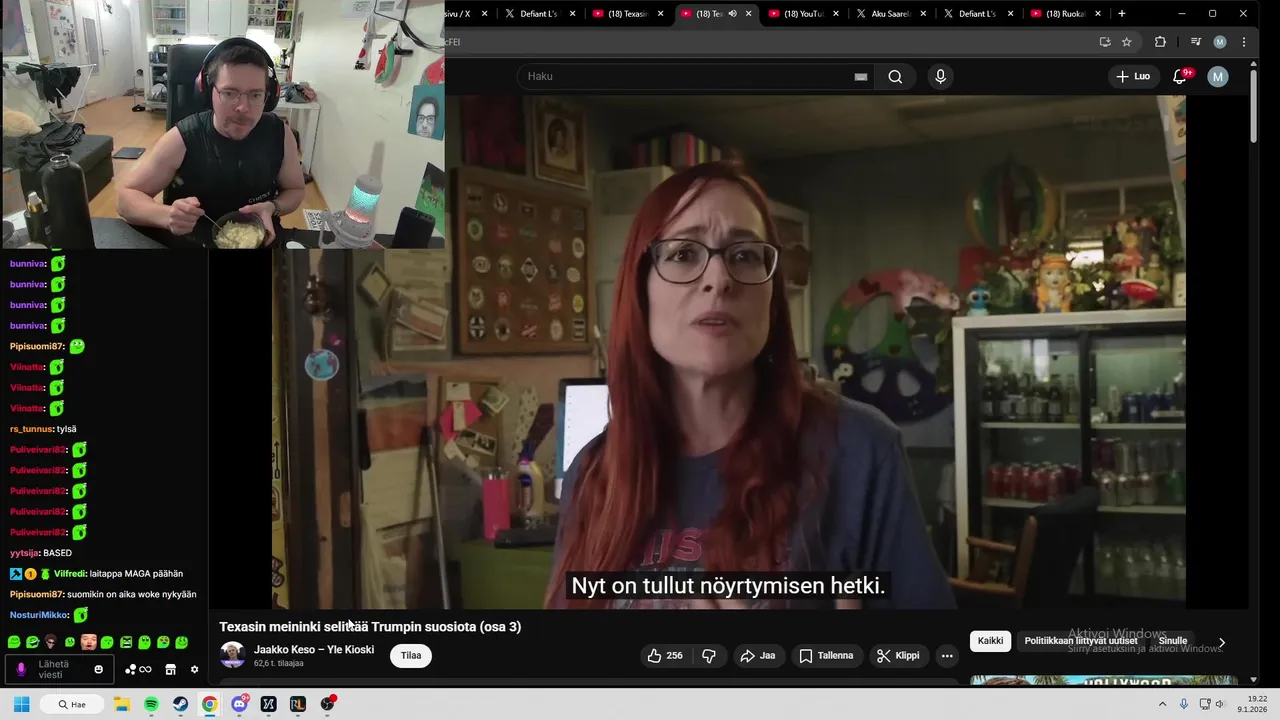Open the Chrome three-dot menu
Viewport: 1280px width, 720px height.
[1244, 42]
